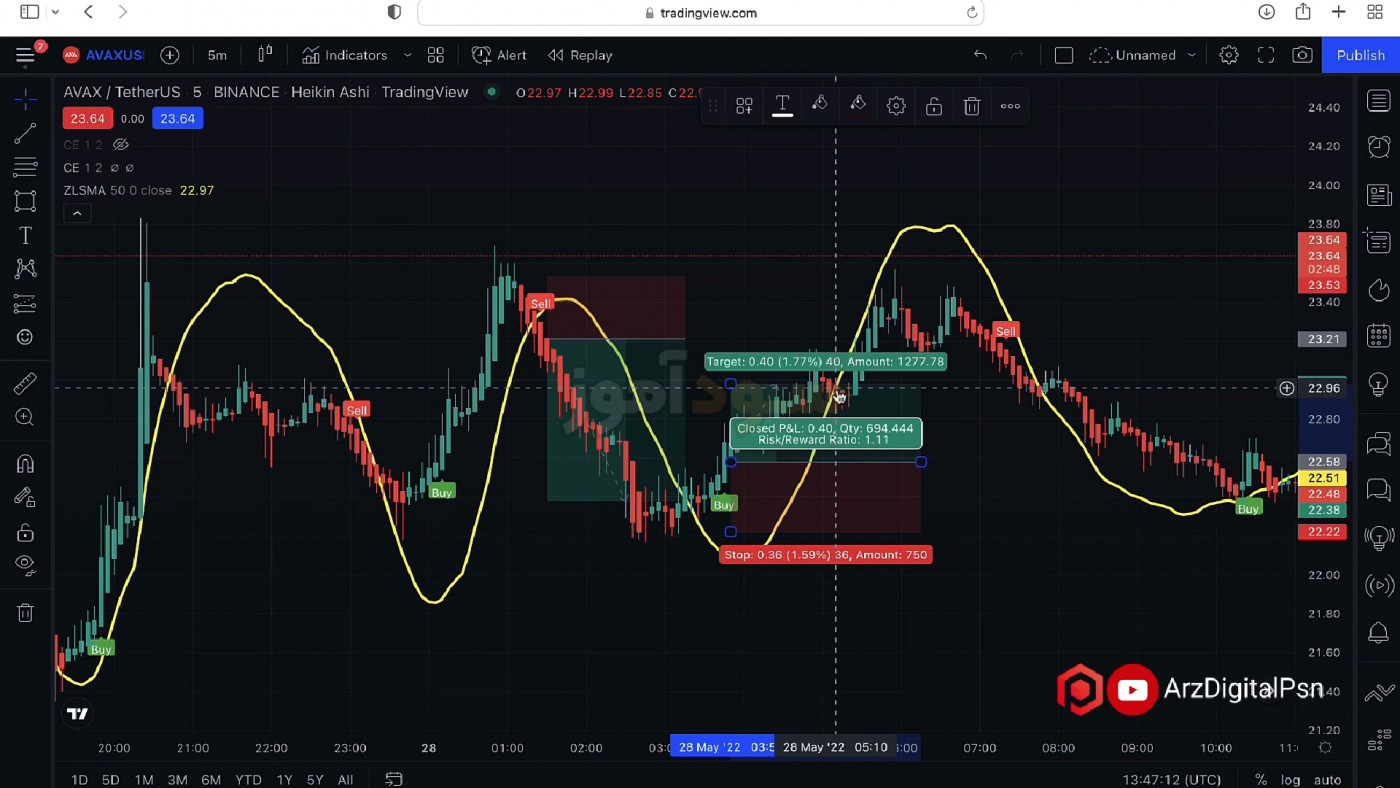
Task: Select the text annotation tool in left sidebar
Action: [25, 236]
